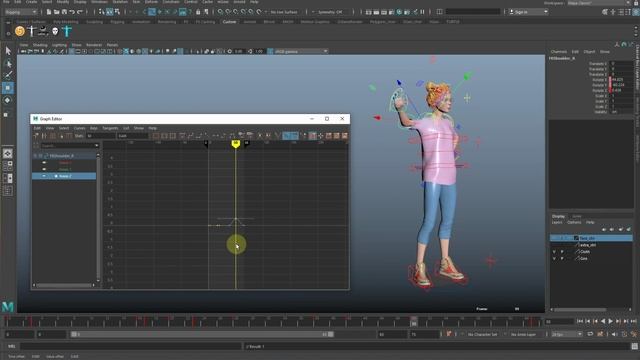Click the go to start button

(x=580, y=321)
